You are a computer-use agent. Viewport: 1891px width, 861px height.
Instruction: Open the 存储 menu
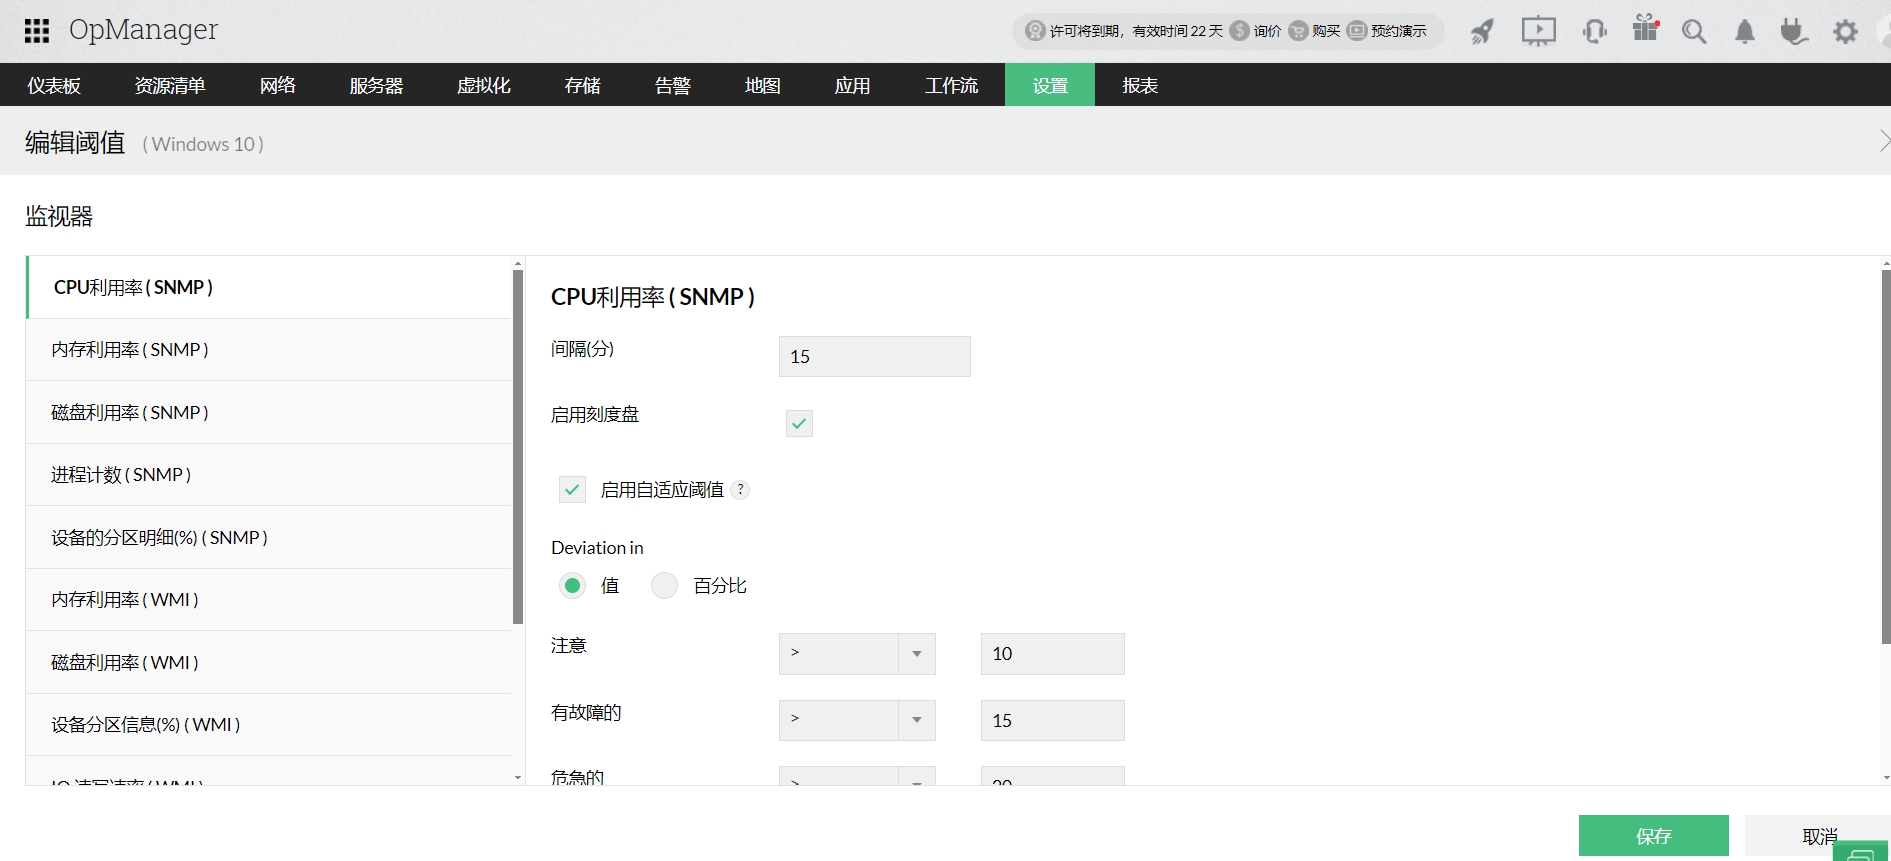582,85
